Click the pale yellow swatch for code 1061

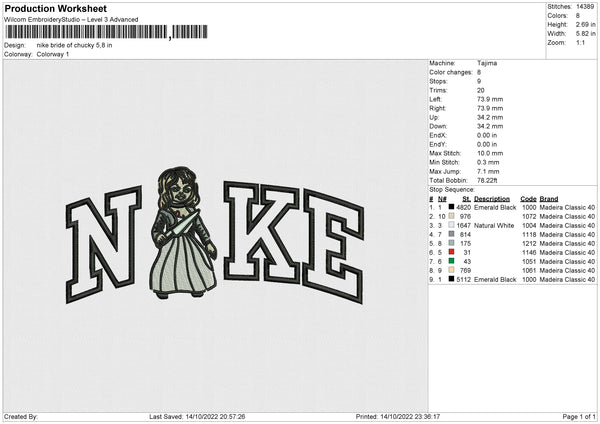pyautogui.click(x=452, y=270)
